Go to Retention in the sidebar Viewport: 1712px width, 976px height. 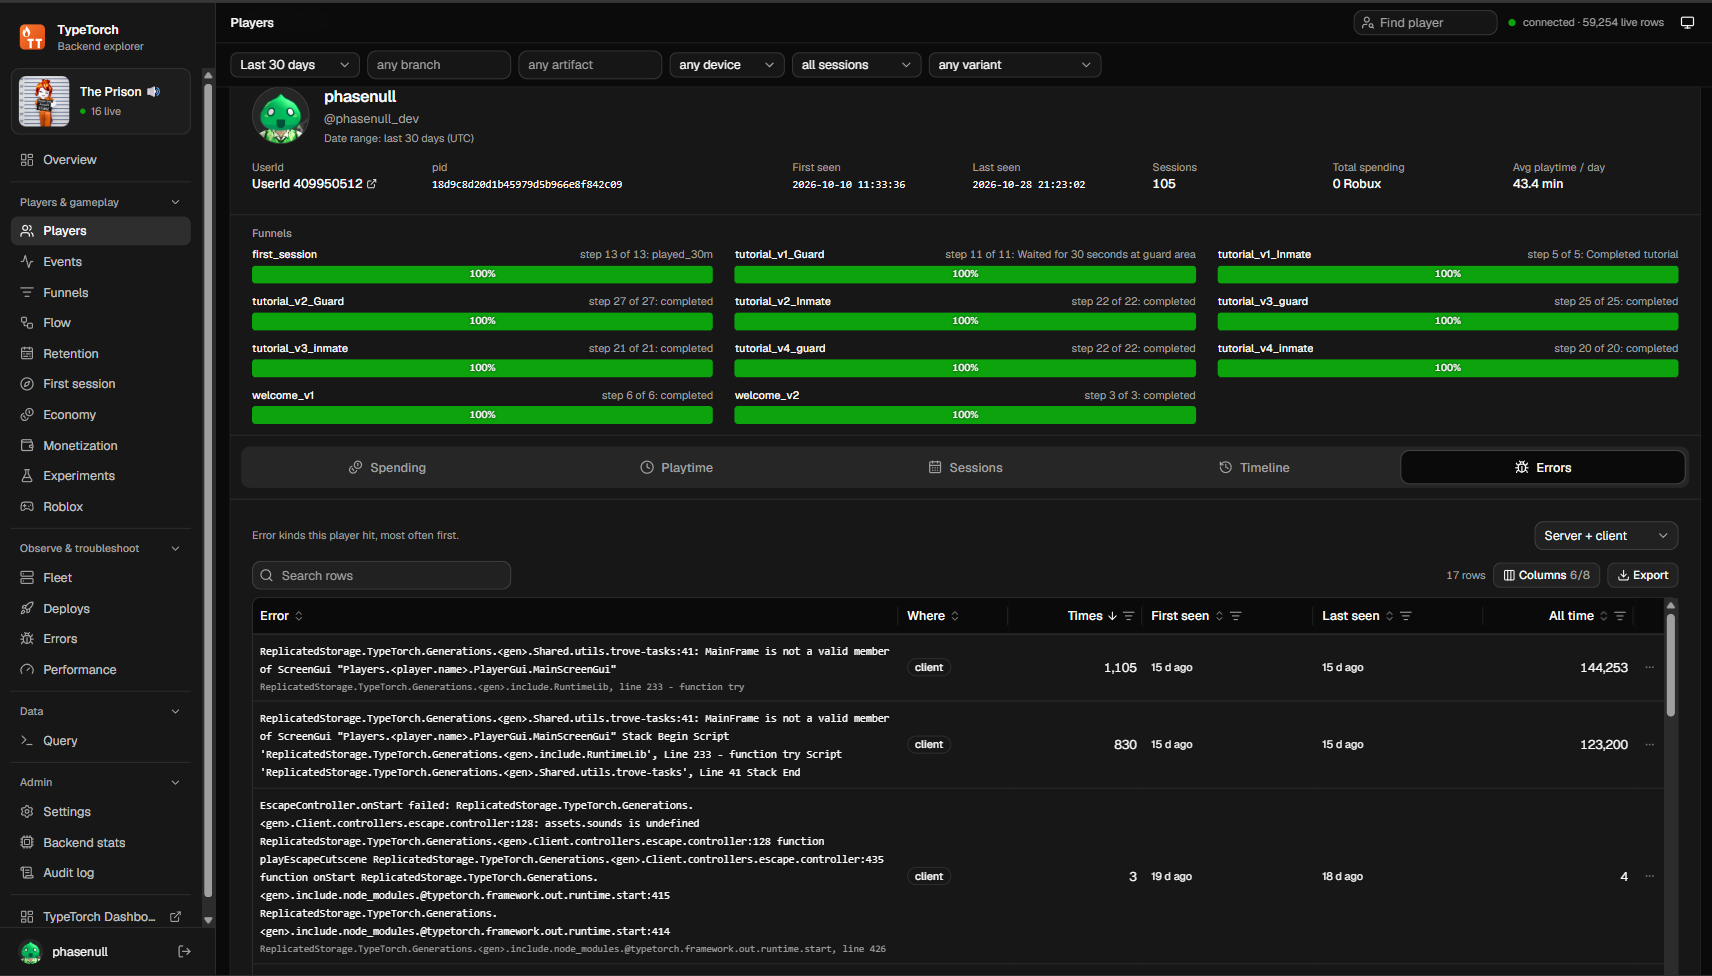tap(100, 354)
